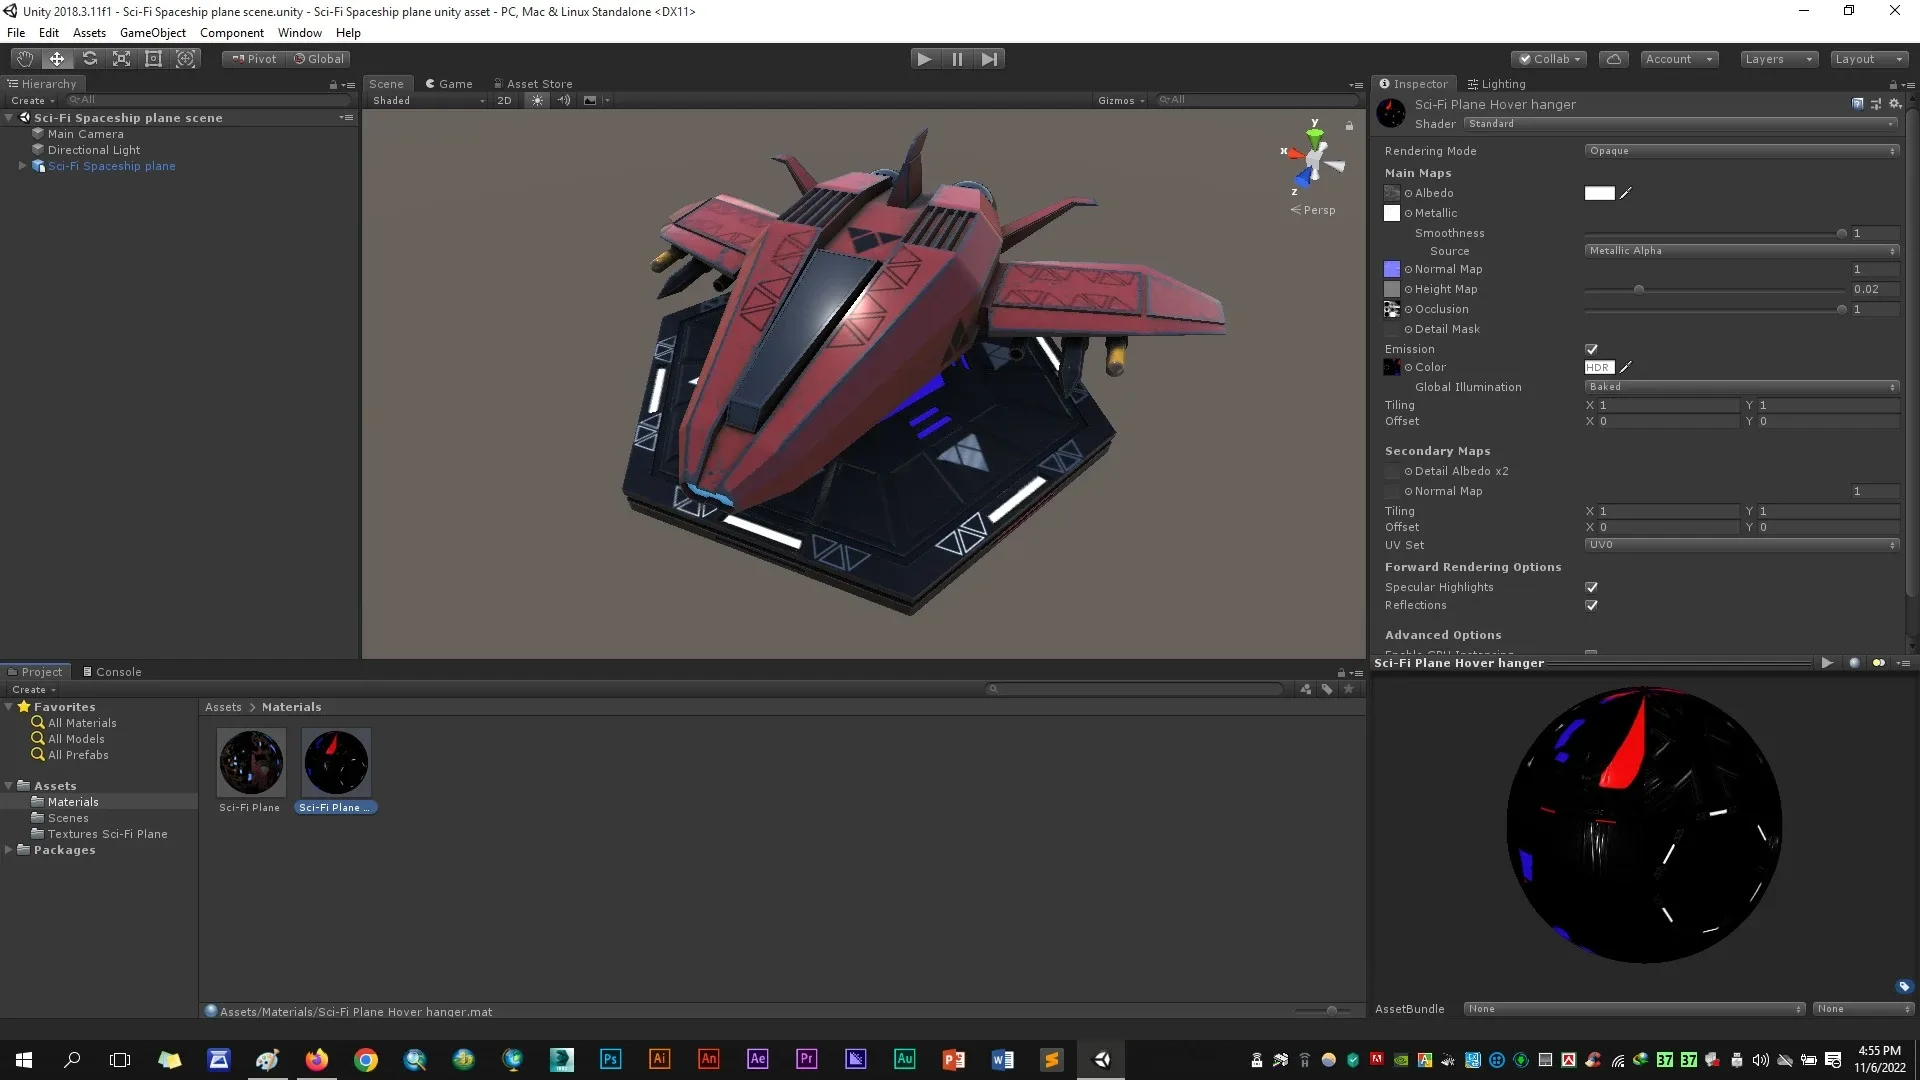
Task: Select the Hand tool
Action: pyautogui.click(x=24, y=59)
